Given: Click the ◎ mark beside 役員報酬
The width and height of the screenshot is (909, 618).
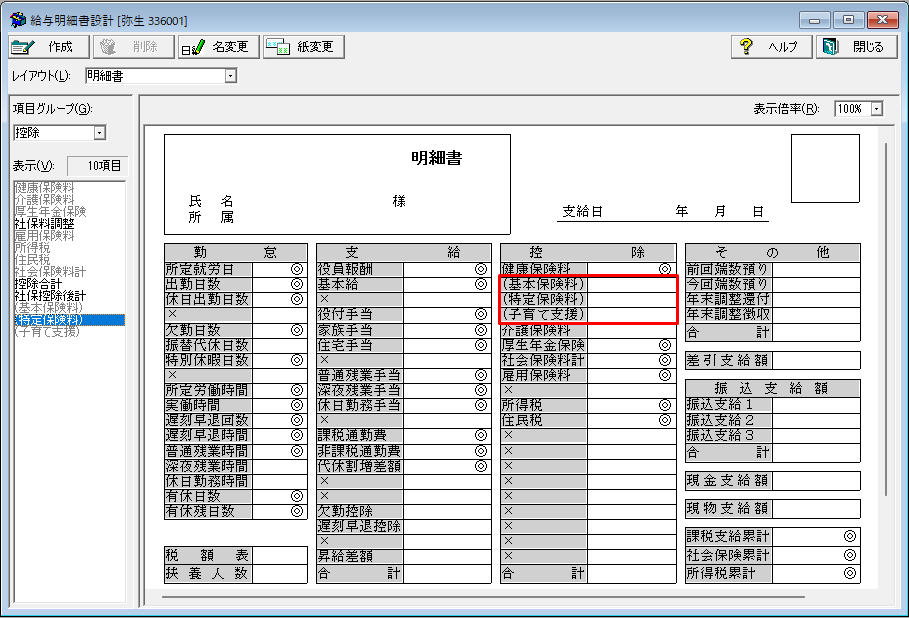Looking at the screenshot, I should [x=481, y=269].
